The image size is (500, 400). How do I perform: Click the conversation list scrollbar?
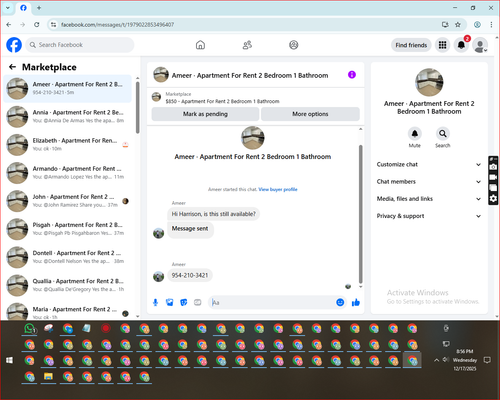[138, 107]
